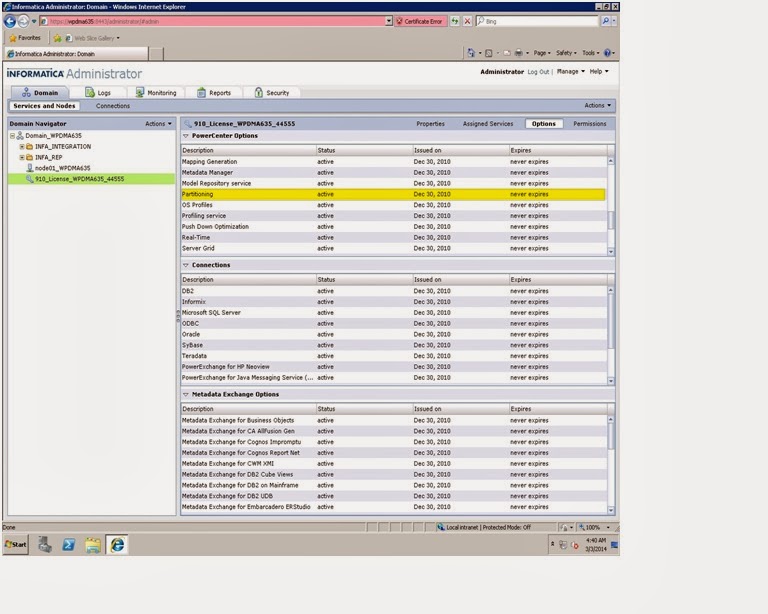This screenshot has width=768, height=614.
Task: Click the INFA_INTEGRATION folder icon
Action: coord(29,146)
